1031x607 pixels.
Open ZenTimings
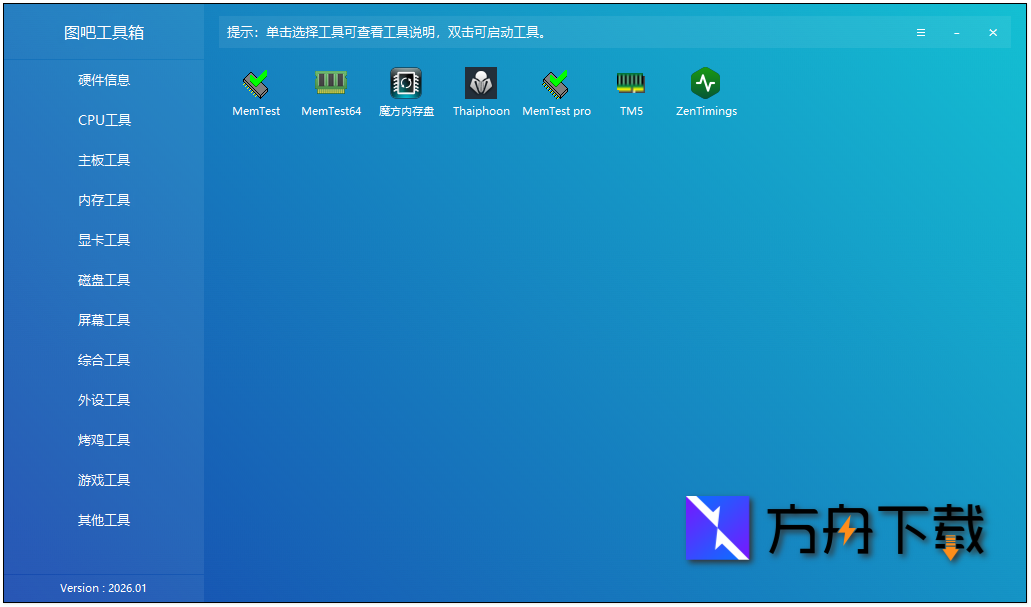pyautogui.click(x=706, y=90)
